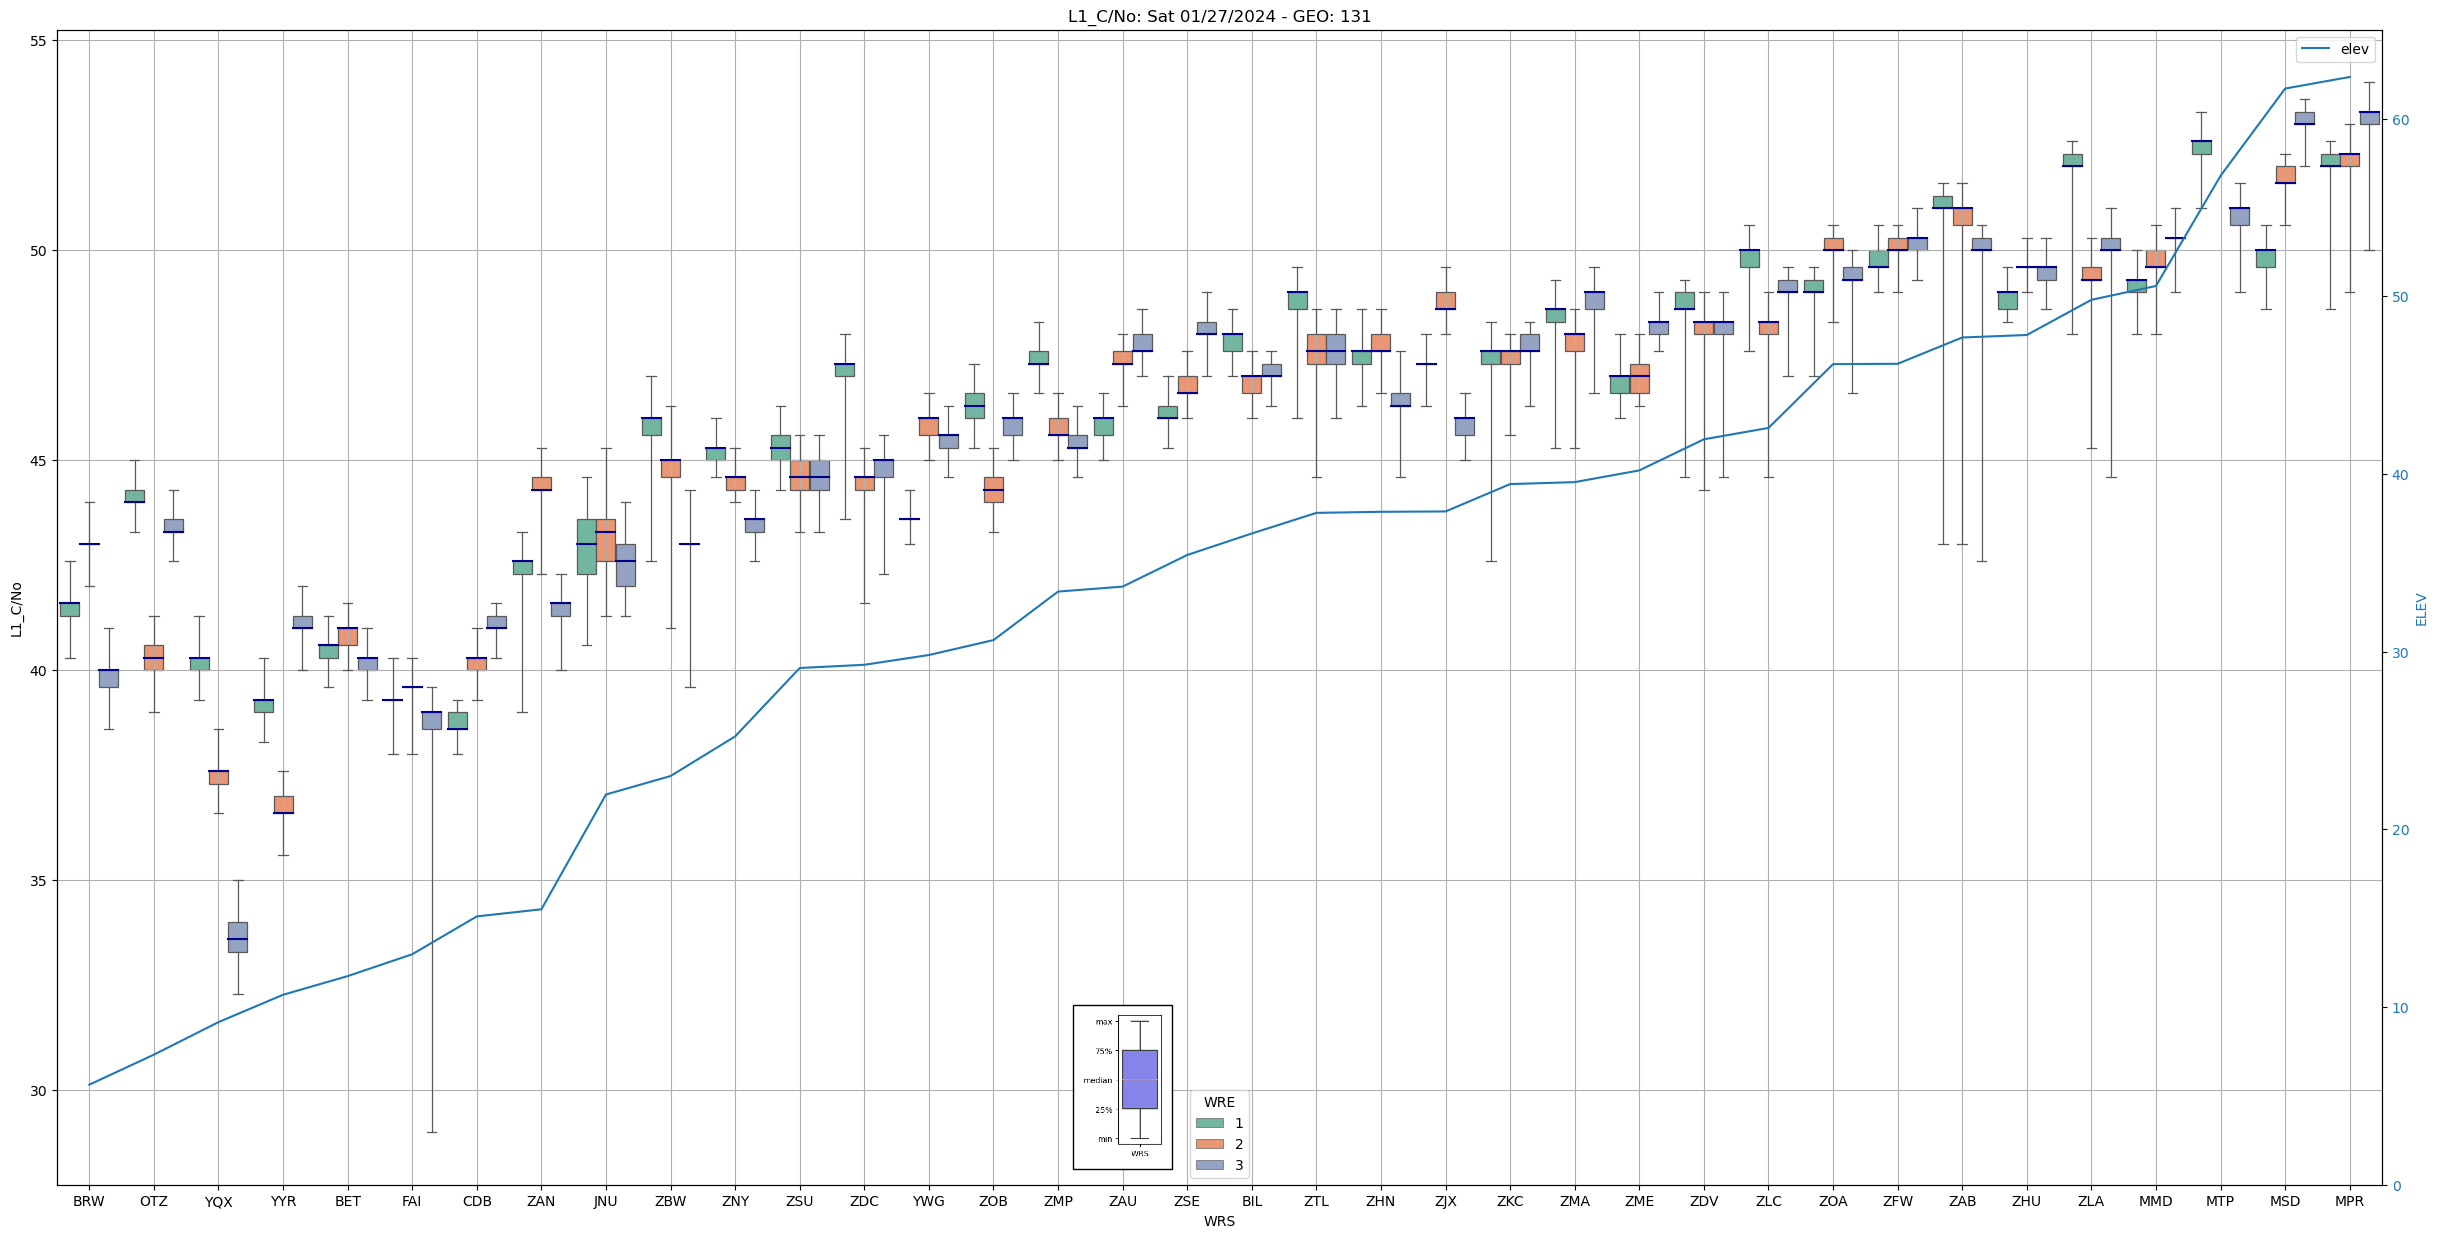
Task: Click the 60 tick on elevation axis
Action: pos(2399,120)
